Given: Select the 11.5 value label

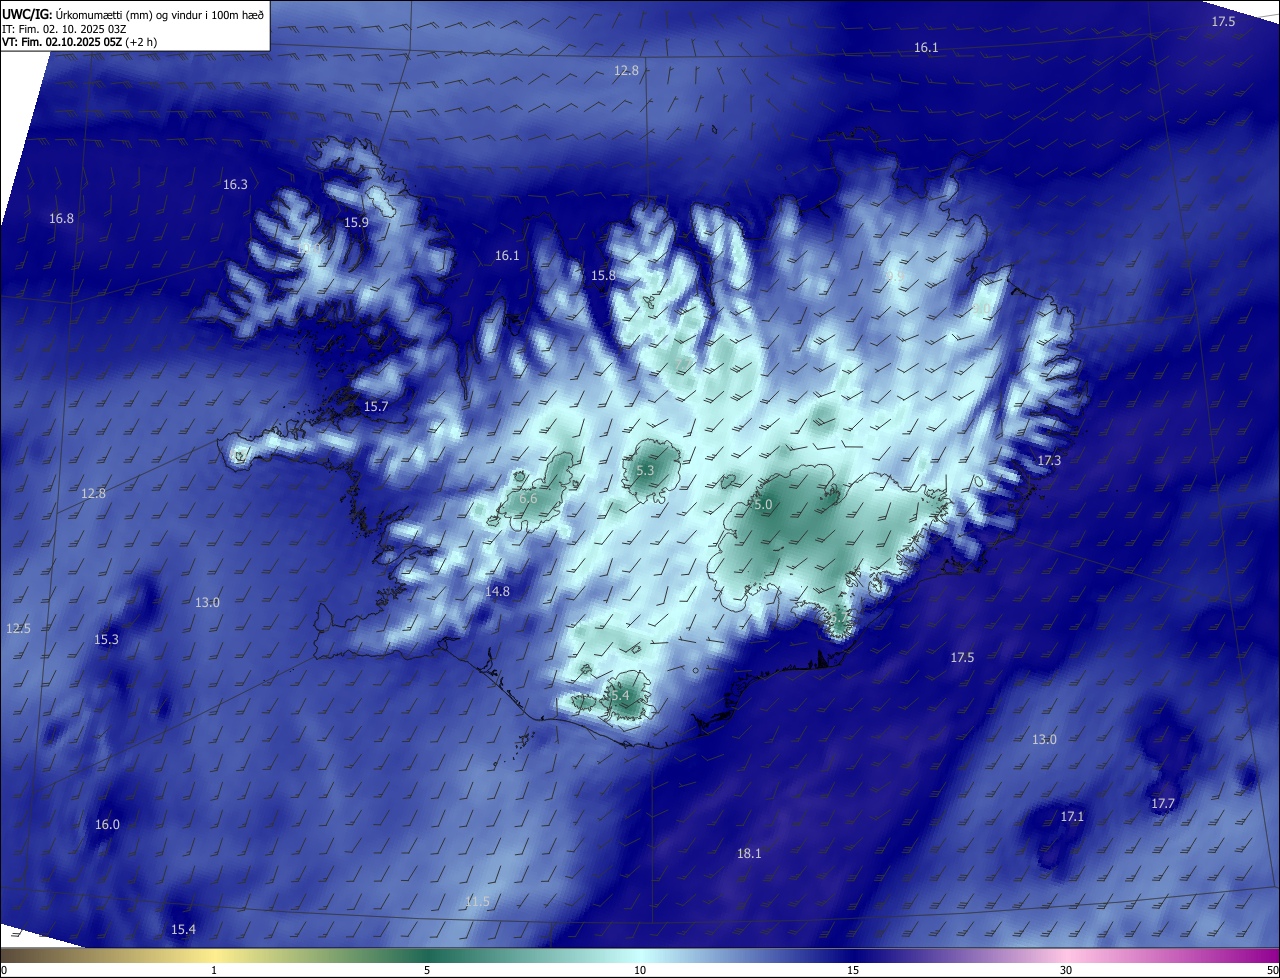Looking at the screenshot, I should point(478,901).
